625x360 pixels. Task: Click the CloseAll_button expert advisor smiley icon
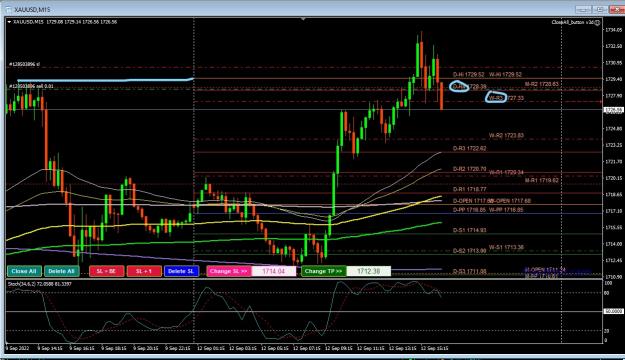[597, 23]
